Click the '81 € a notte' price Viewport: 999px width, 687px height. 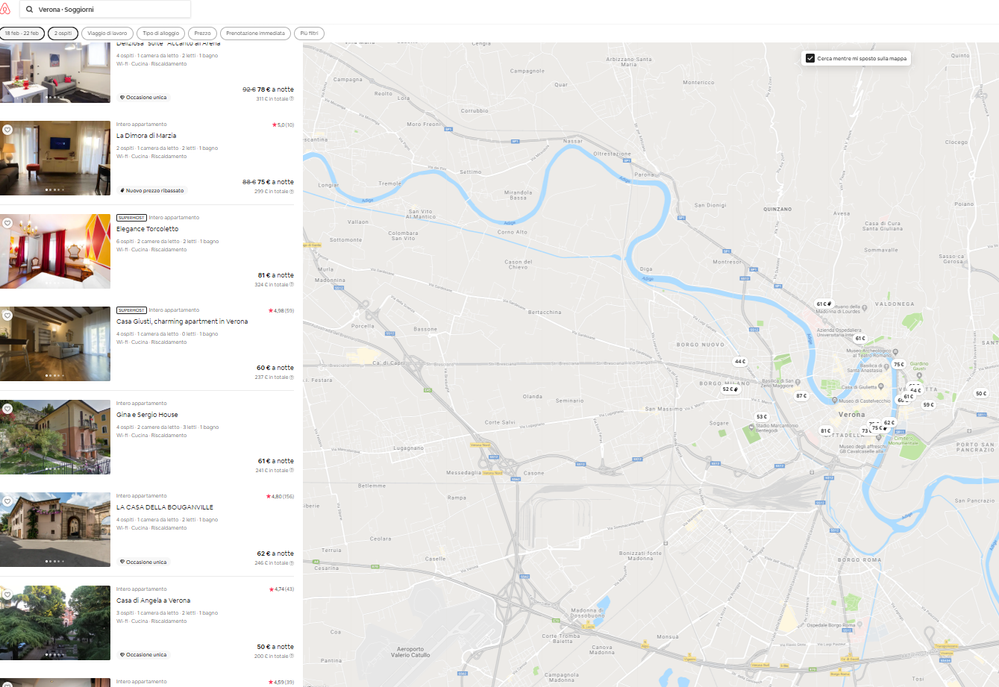point(276,275)
